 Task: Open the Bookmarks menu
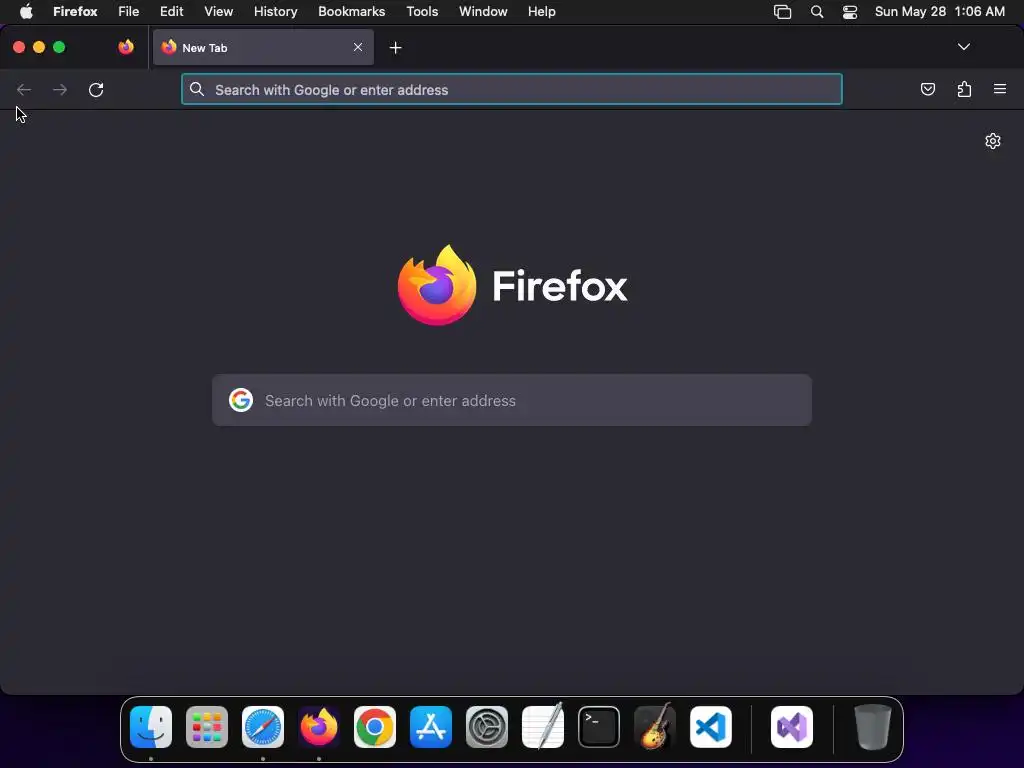tap(351, 11)
